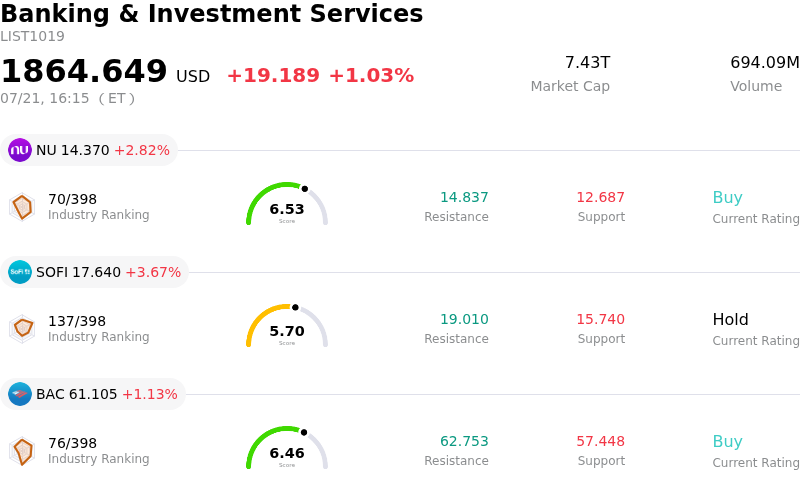Image resolution: width=800 pixels, height=488 pixels.
Task: Click the NU purple logo icon
Action: tap(20, 150)
